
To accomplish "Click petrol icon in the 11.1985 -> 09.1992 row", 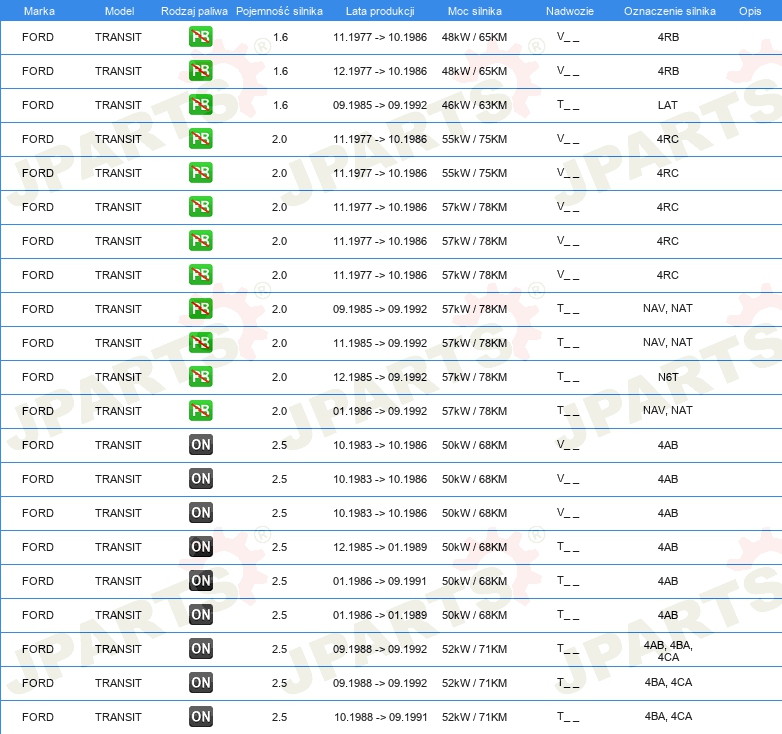I will [200, 343].
